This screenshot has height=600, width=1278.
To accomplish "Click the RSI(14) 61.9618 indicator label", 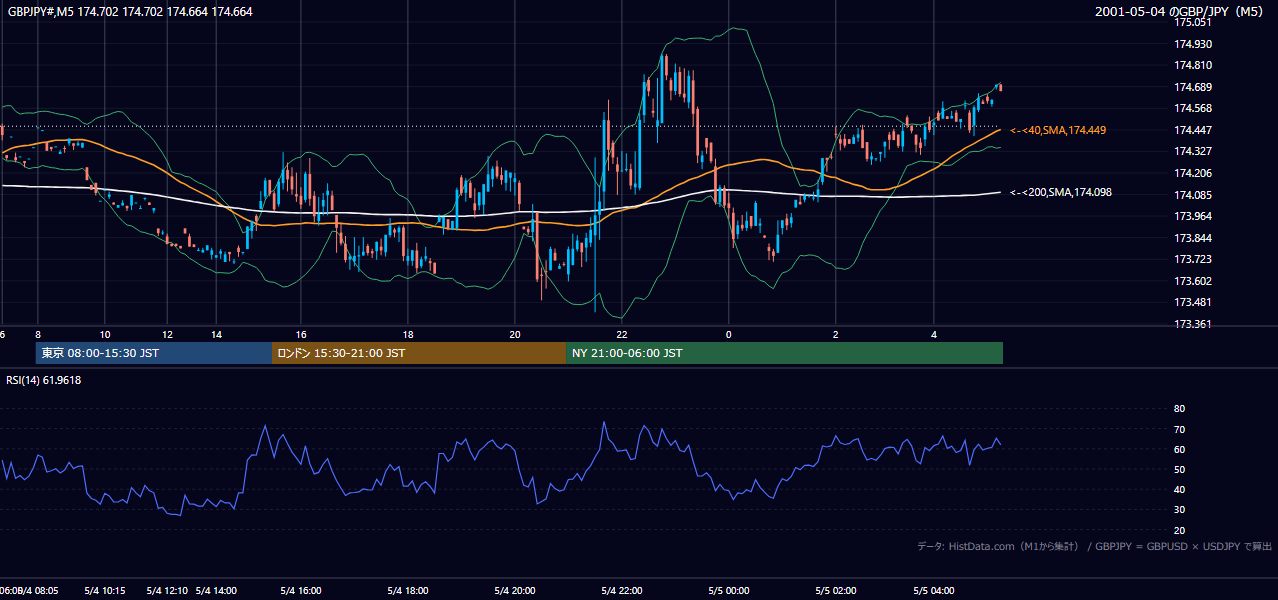I will (45, 380).
